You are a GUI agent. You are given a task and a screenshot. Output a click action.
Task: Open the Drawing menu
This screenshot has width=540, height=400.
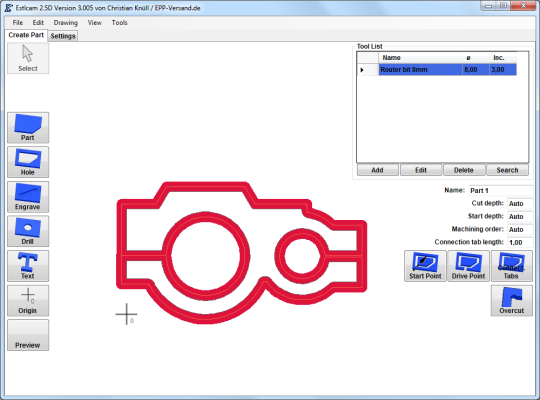(x=65, y=23)
